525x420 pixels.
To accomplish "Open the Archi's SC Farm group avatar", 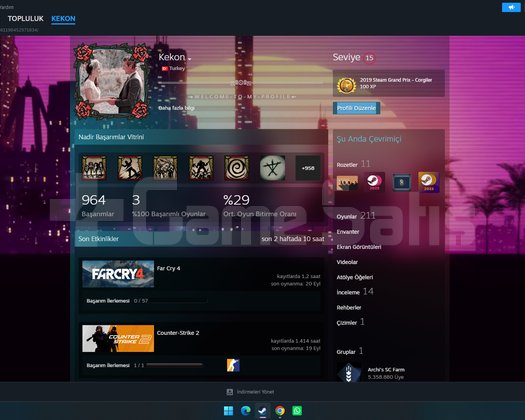I will (x=349, y=373).
